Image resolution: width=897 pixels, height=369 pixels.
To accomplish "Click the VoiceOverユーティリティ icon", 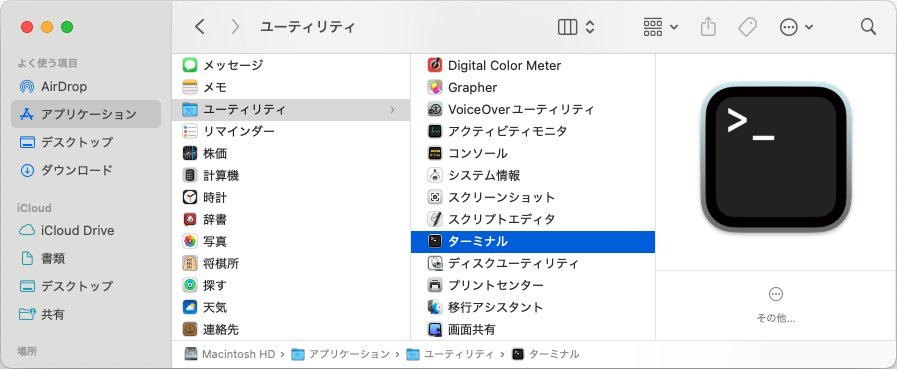I will pos(435,109).
